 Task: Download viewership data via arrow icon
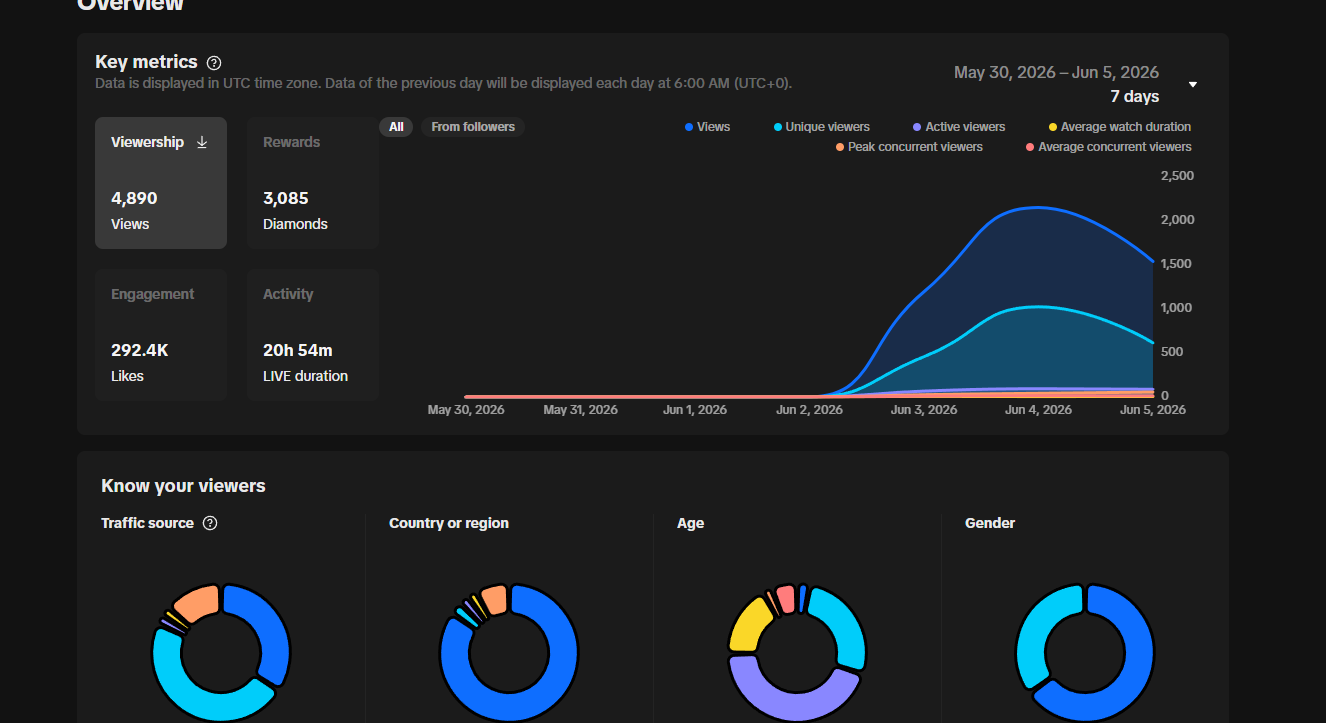point(202,142)
